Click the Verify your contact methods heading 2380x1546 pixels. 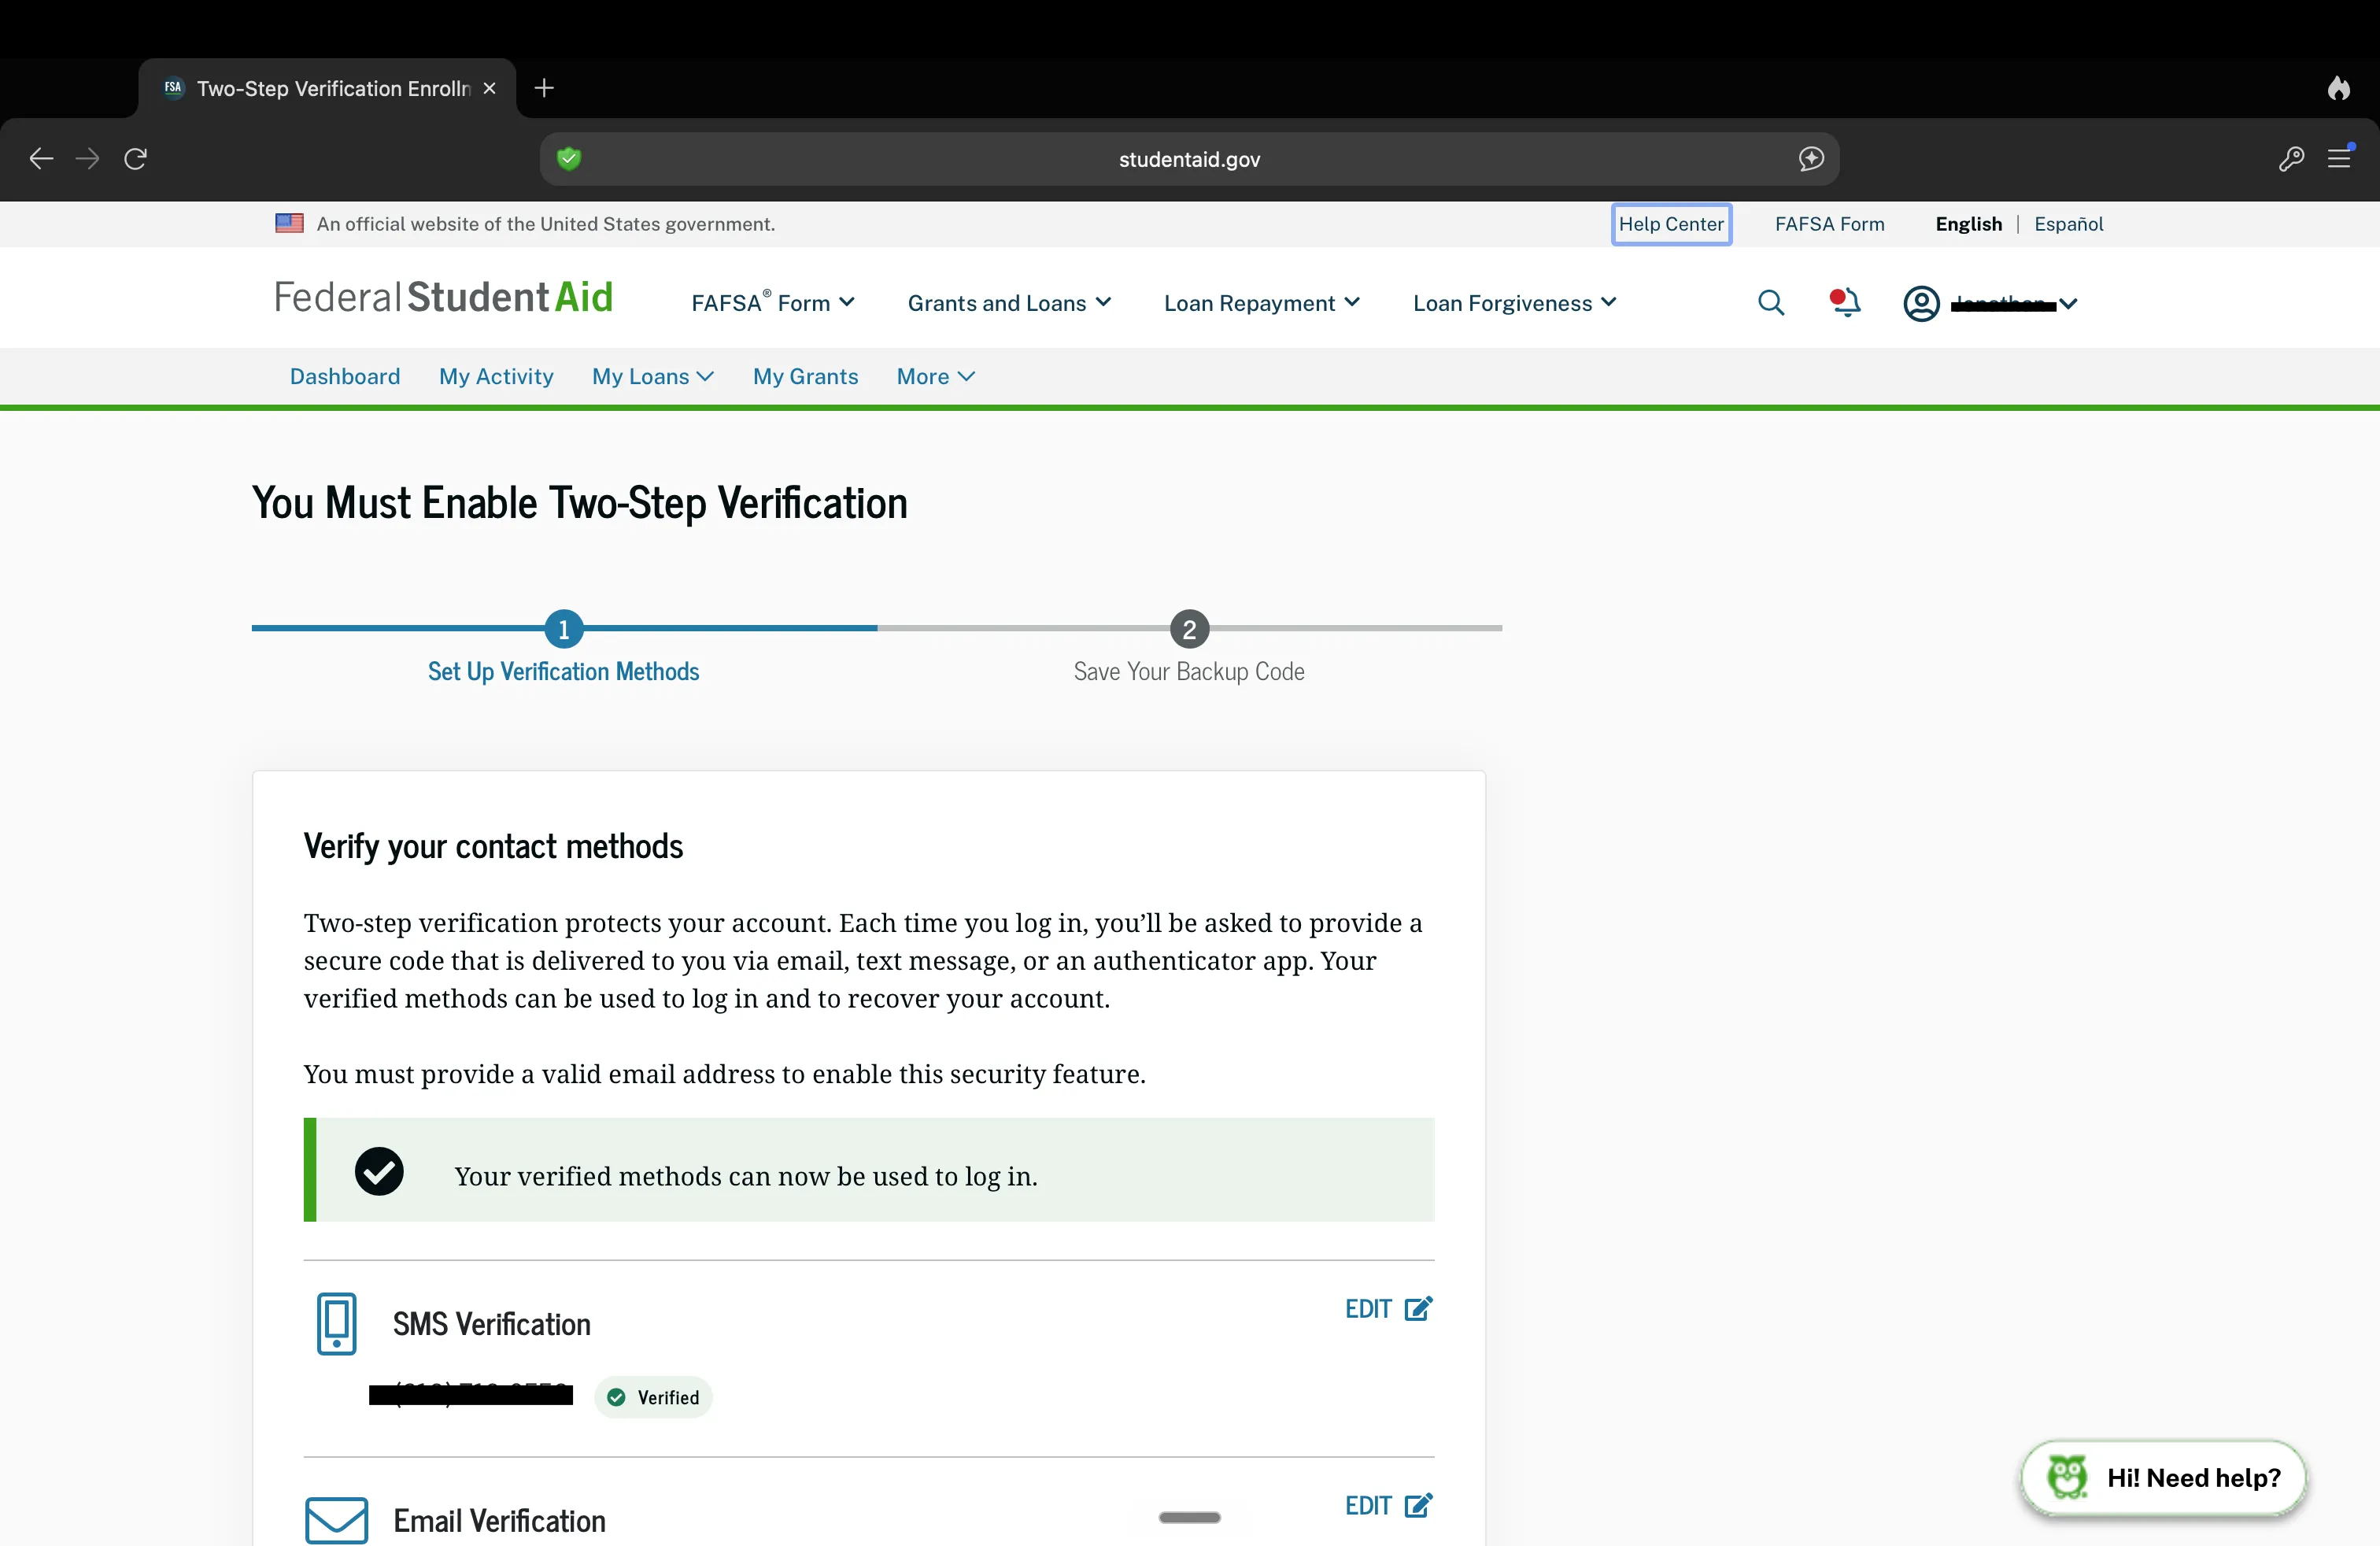pos(493,846)
